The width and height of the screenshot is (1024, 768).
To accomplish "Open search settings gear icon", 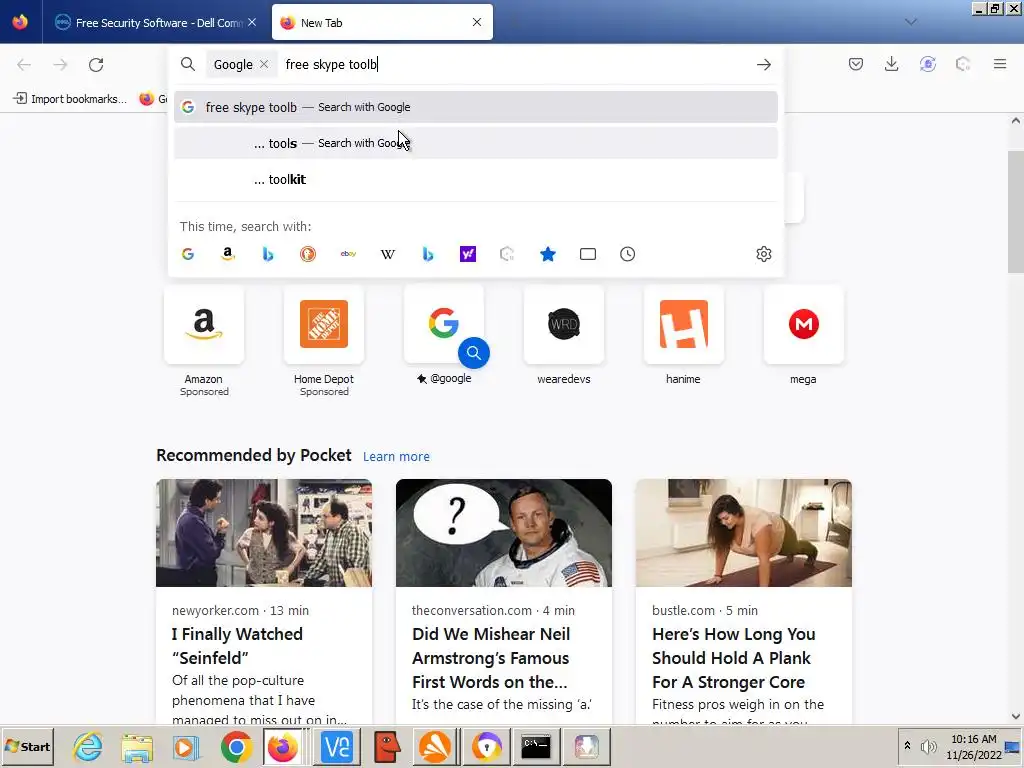I will tap(763, 254).
